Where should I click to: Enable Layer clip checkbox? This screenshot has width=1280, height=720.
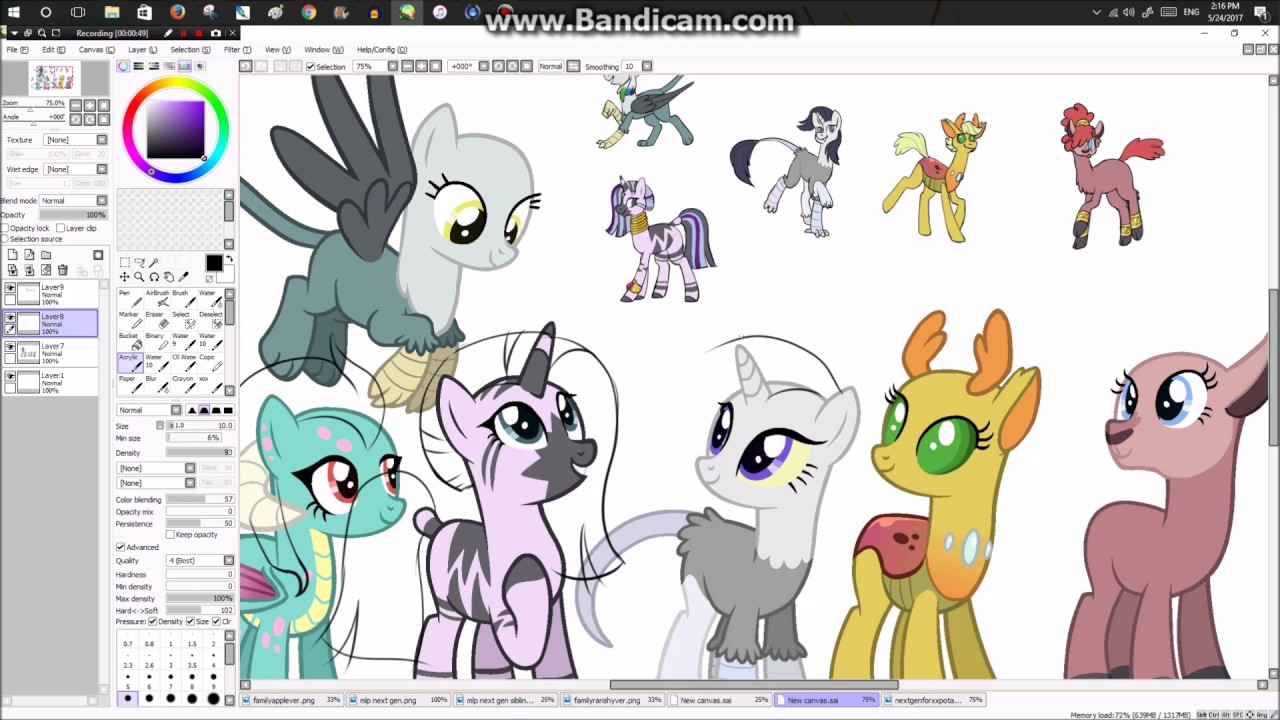click(x=60, y=228)
